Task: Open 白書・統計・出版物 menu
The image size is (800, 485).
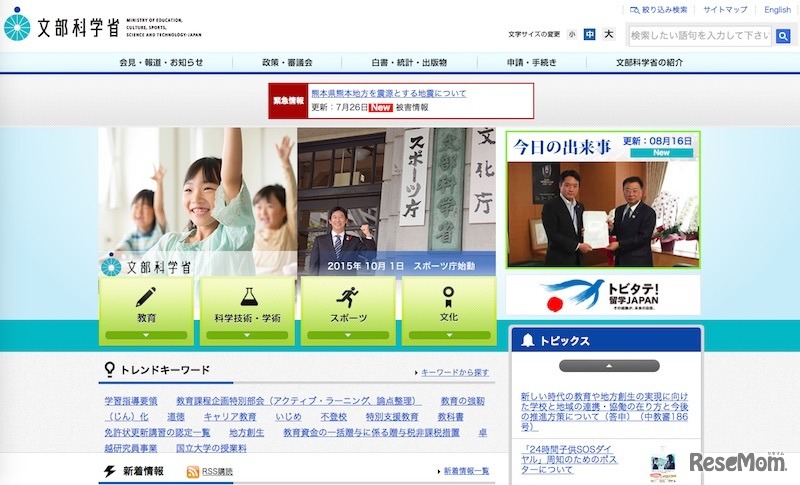Action: tap(409, 63)
